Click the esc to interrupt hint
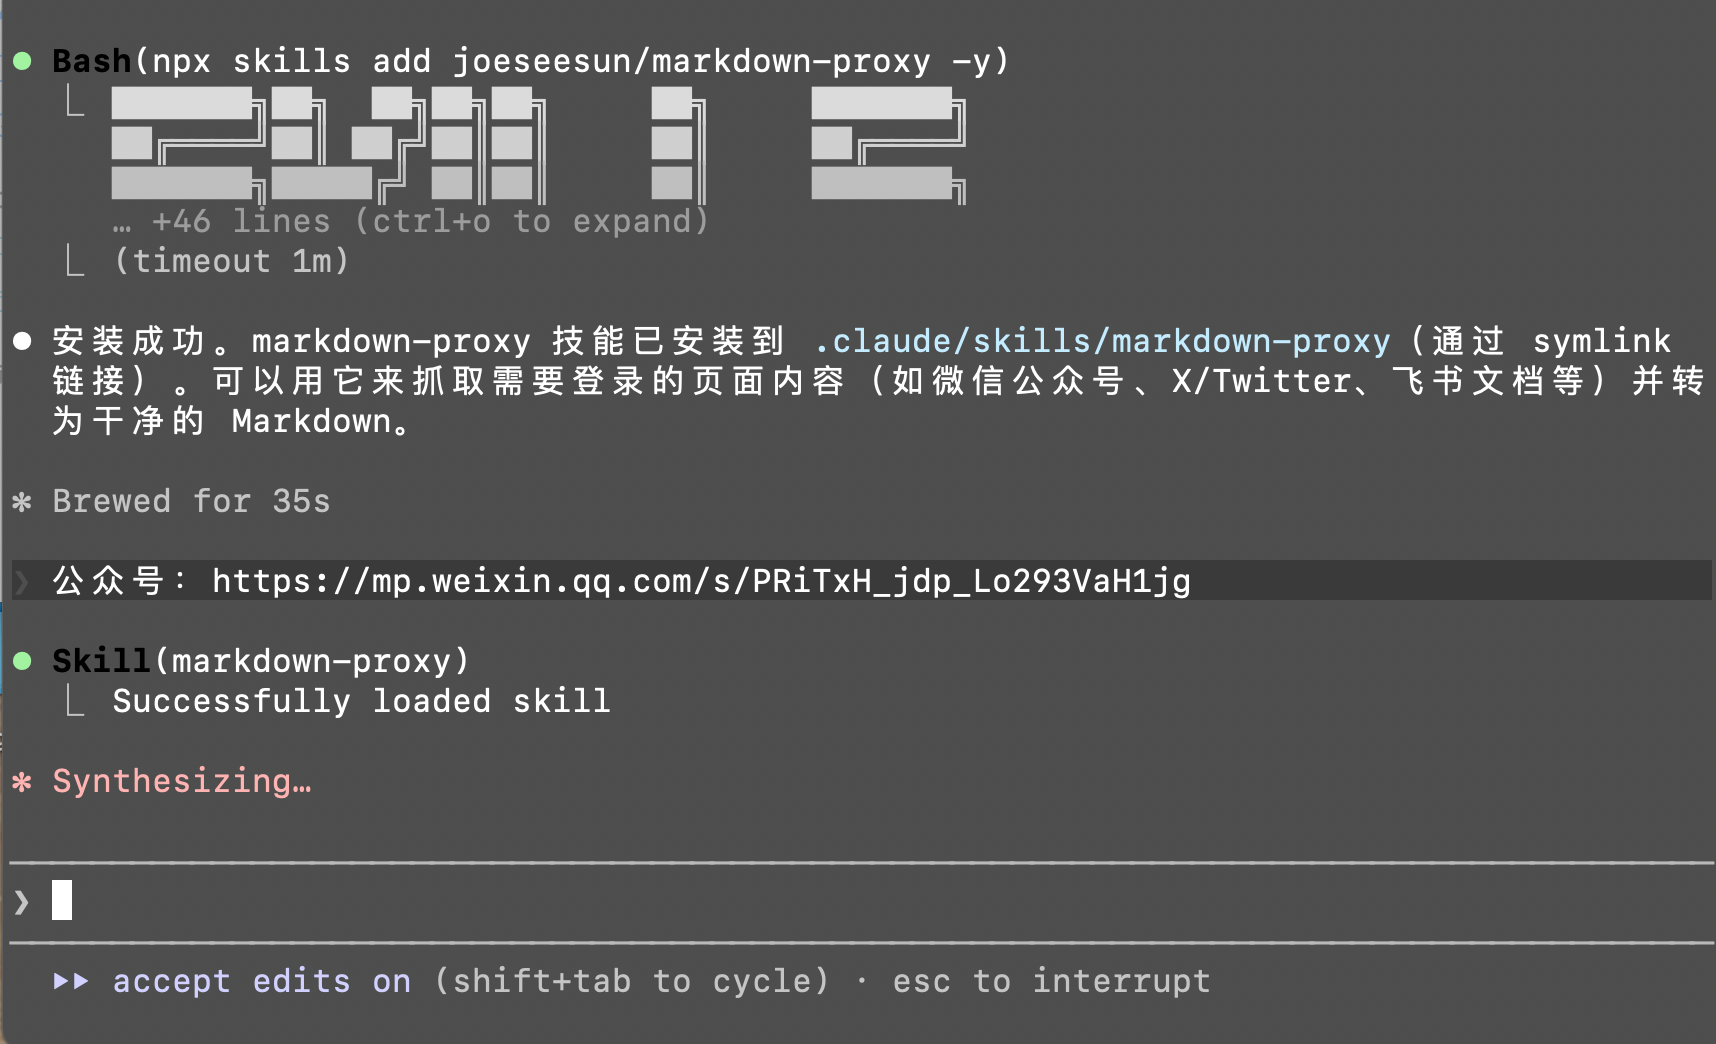Screen dimensions: 1716x1044 click(x=1051, y=981)
